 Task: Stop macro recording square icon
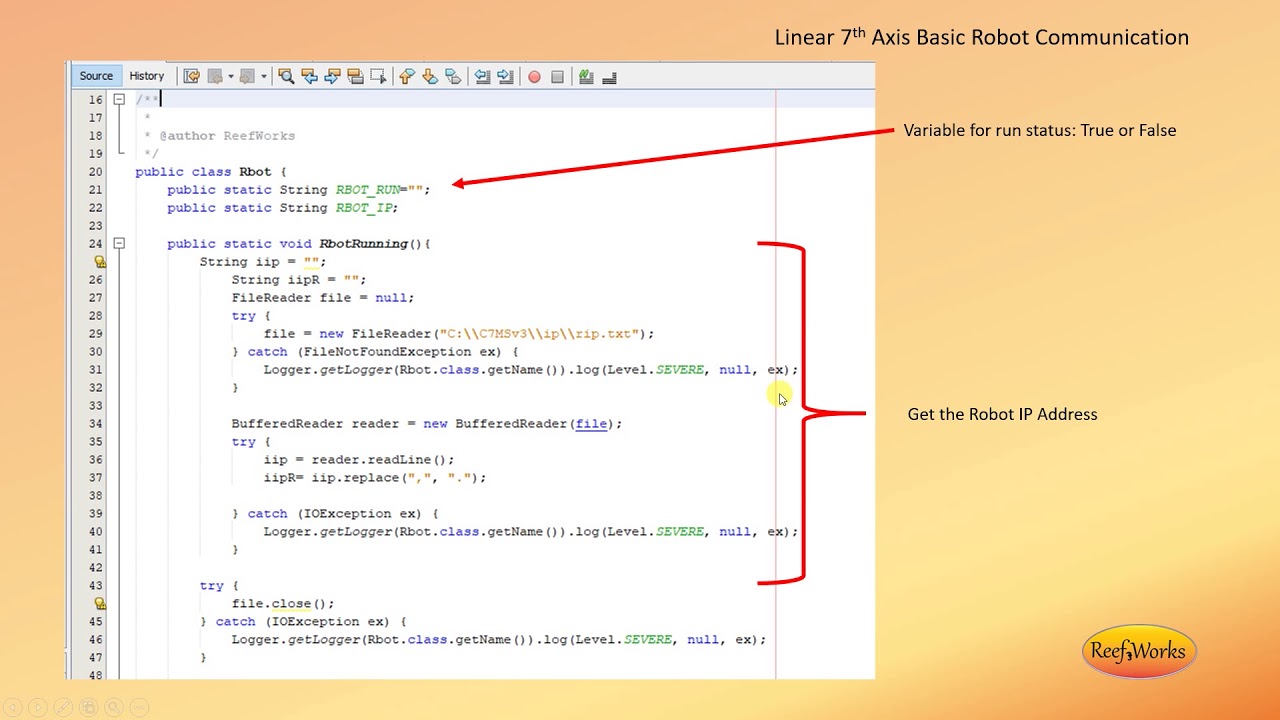click(x=557, y=76)
